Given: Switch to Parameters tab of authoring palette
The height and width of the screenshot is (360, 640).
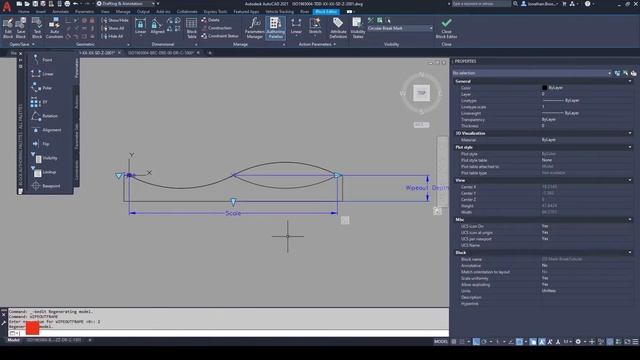Looking at the screenshot, I should point(76,68).
